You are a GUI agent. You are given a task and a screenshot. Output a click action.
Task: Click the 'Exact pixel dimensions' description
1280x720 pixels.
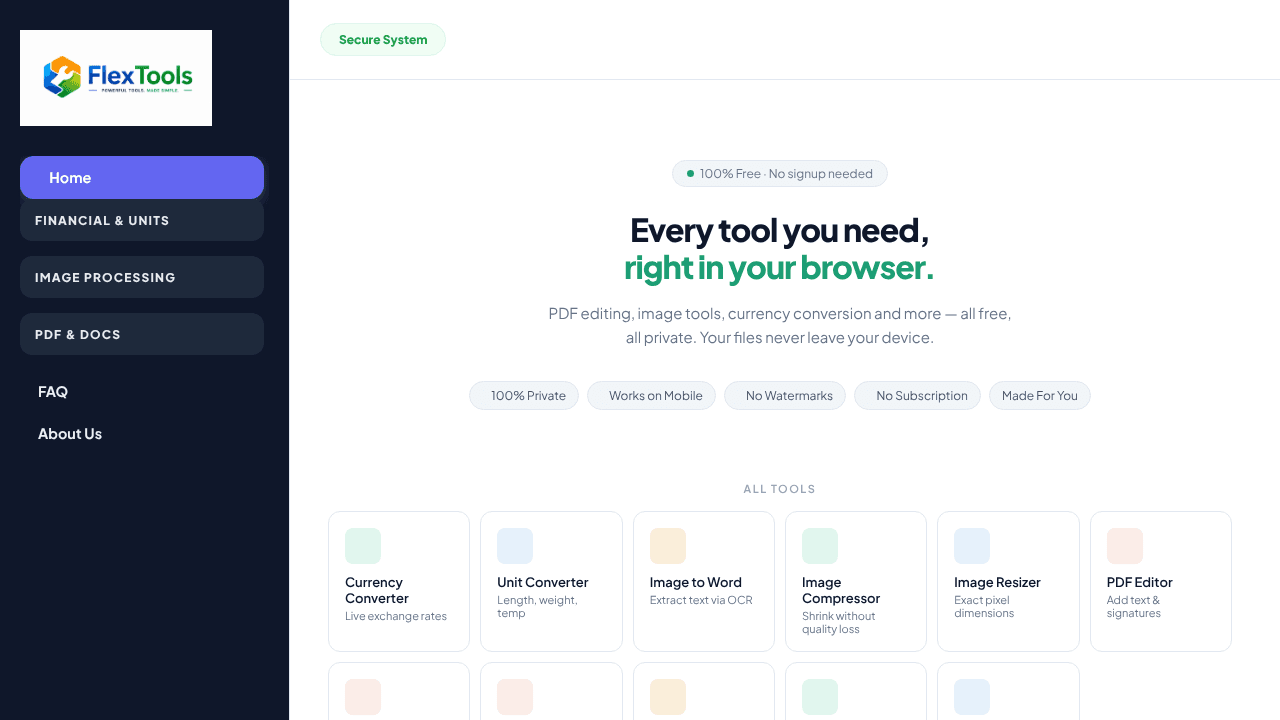[984, 607]
